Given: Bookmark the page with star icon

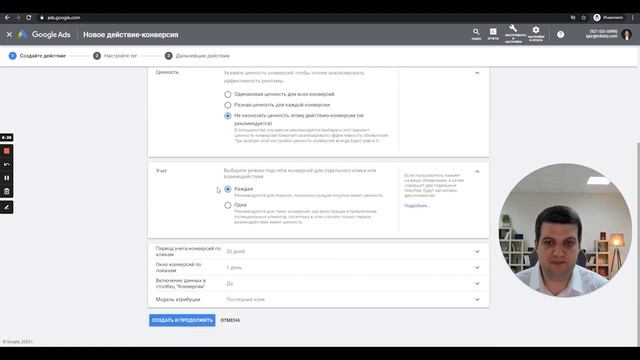Looking at the screenshot, I should [584, 18].
